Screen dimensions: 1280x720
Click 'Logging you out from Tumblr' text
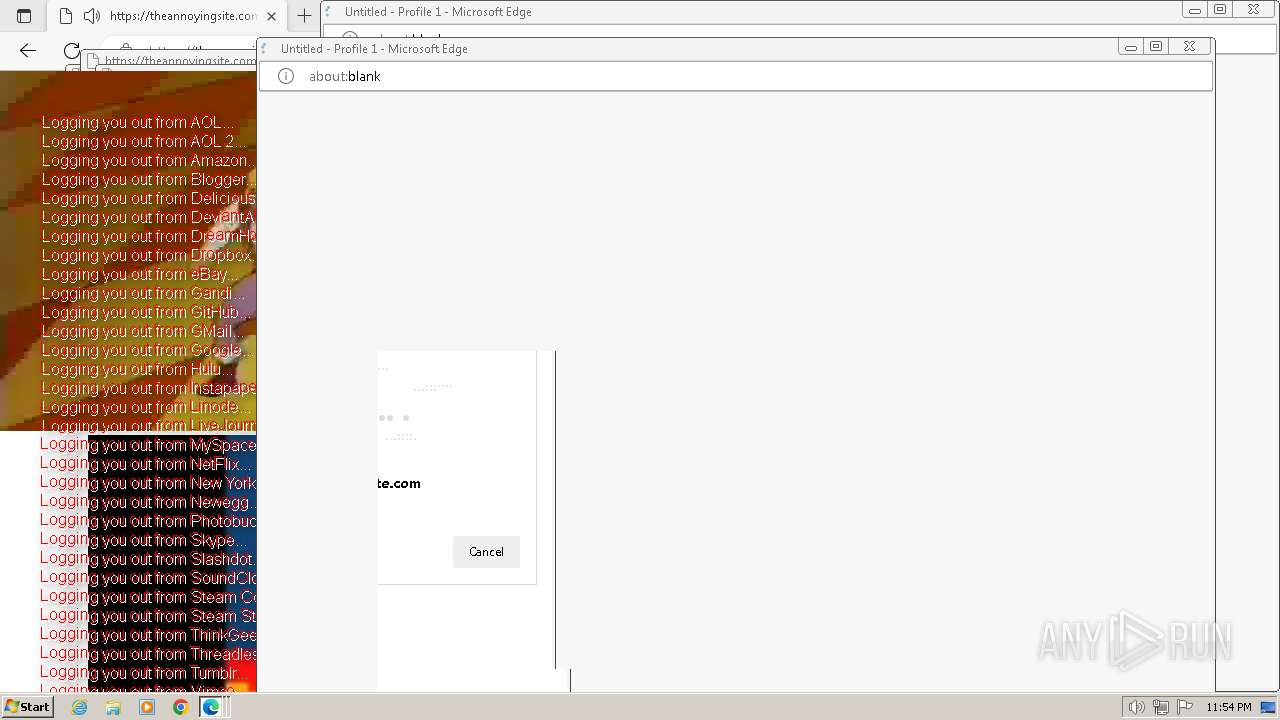tap(144, 673)
